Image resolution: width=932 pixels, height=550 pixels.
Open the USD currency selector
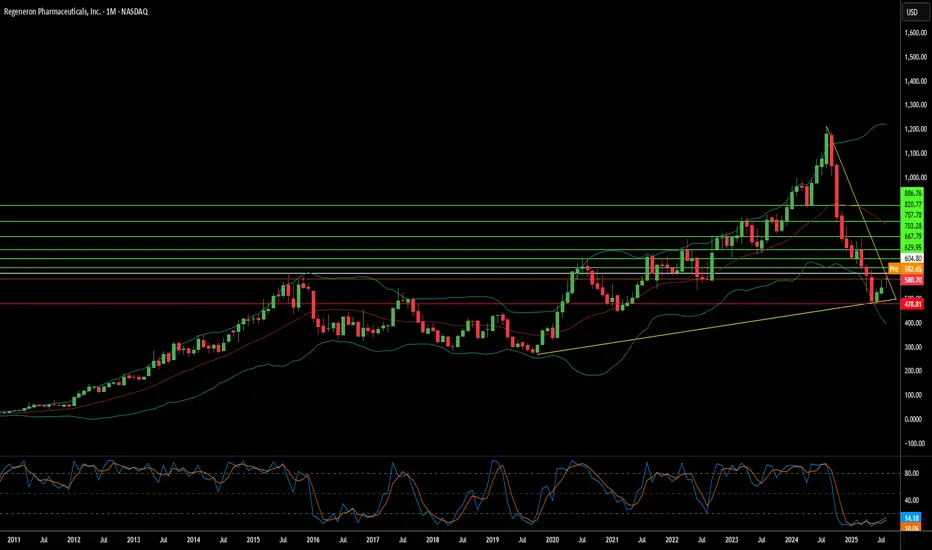pos(912,12)
